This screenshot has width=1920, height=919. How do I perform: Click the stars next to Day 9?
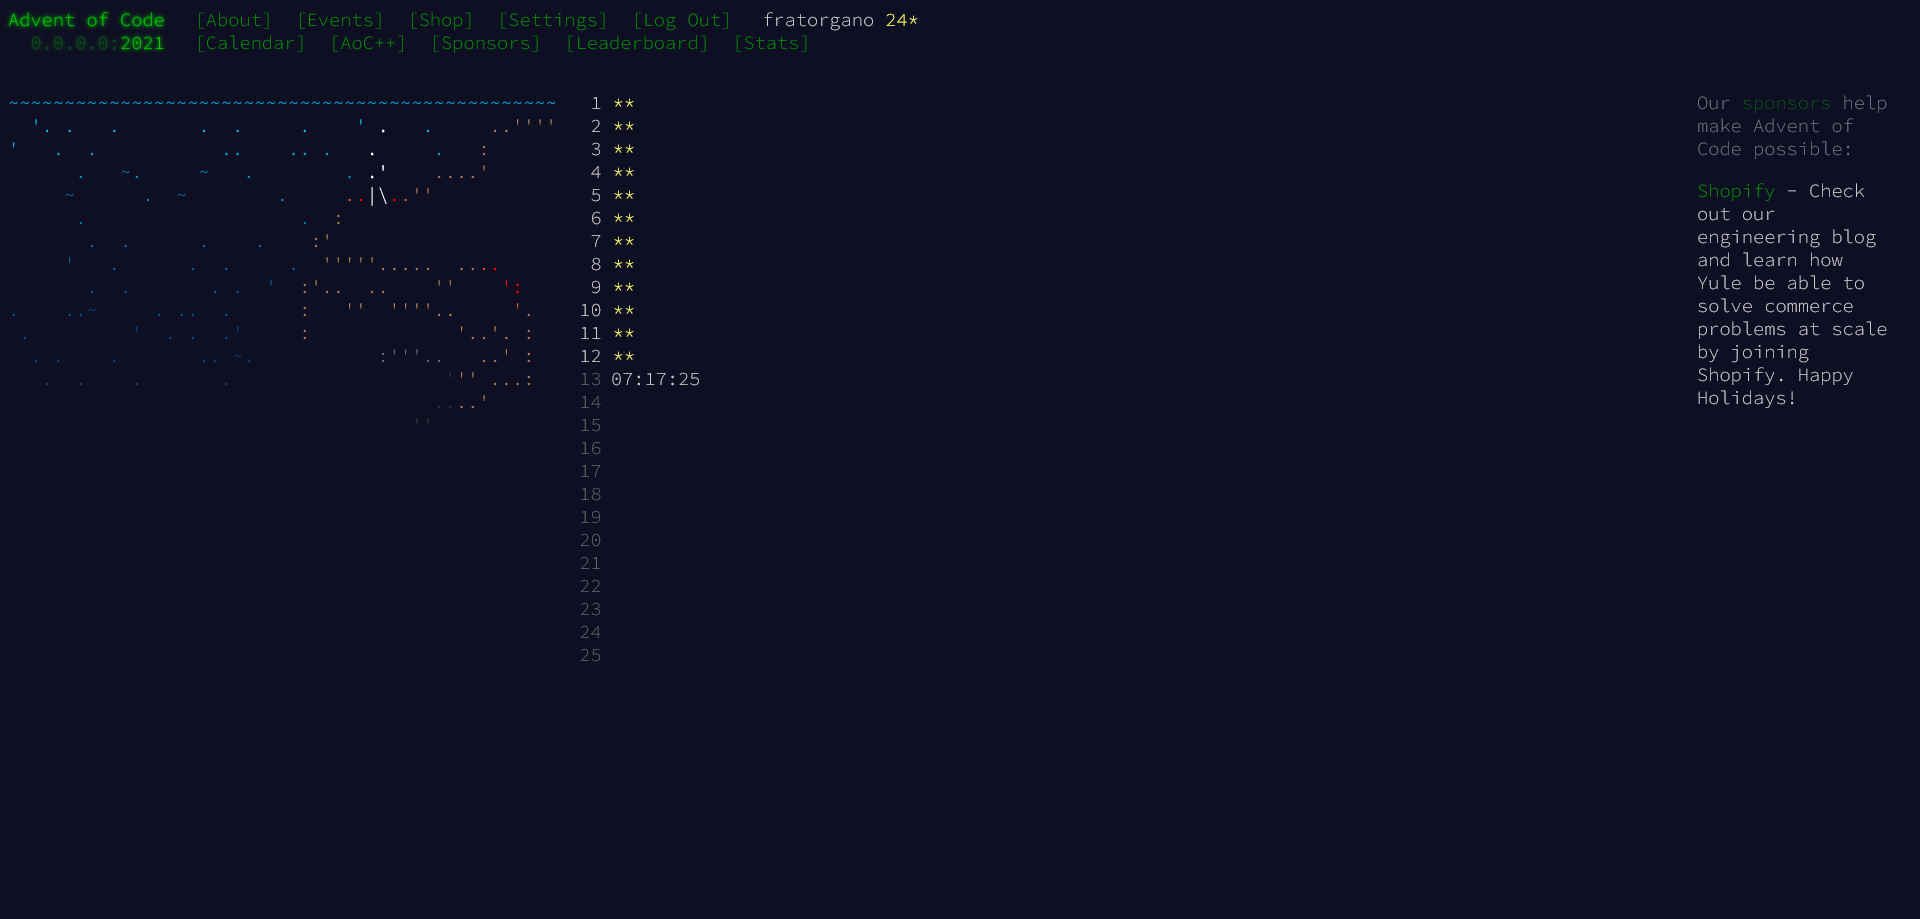tap(622, 287)
